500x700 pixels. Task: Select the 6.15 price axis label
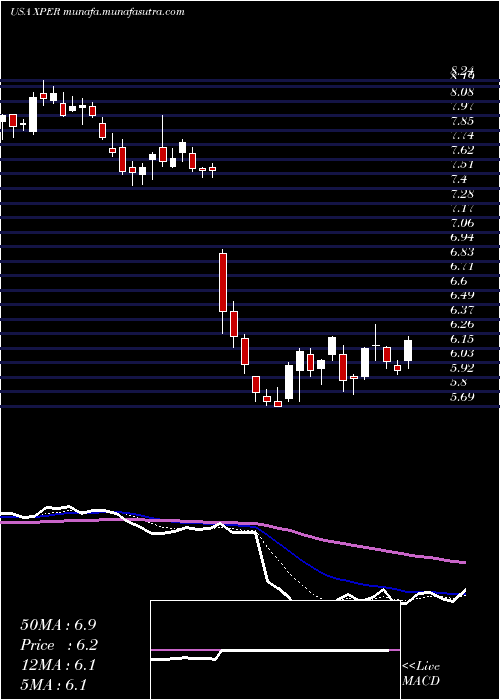(462, 339)
